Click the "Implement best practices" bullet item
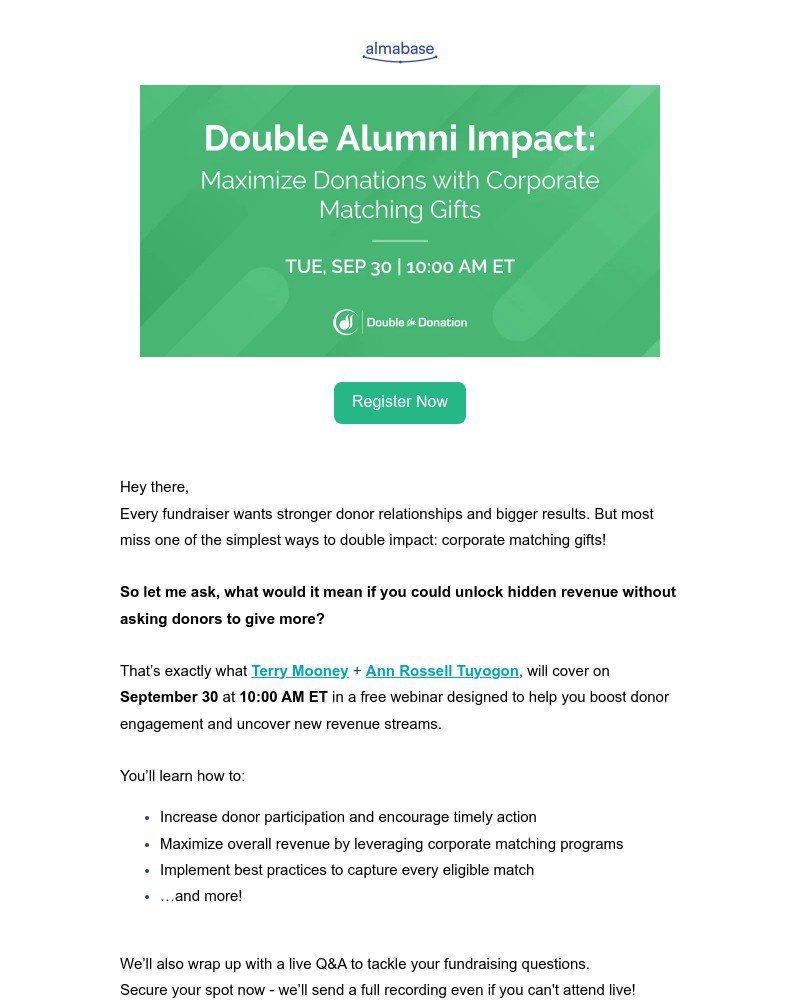 [347, 870]
